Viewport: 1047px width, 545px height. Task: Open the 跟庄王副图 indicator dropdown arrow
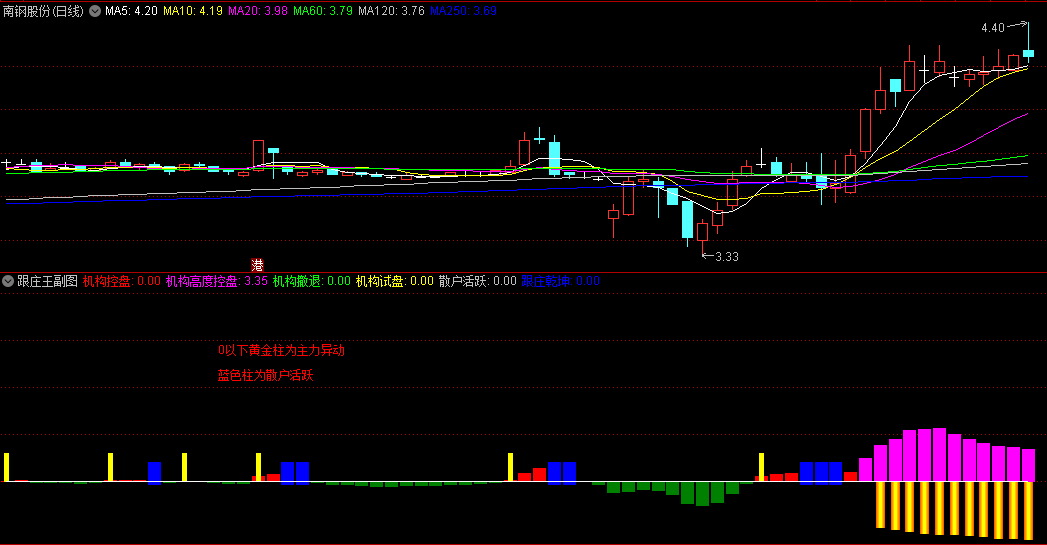(8, 281)
